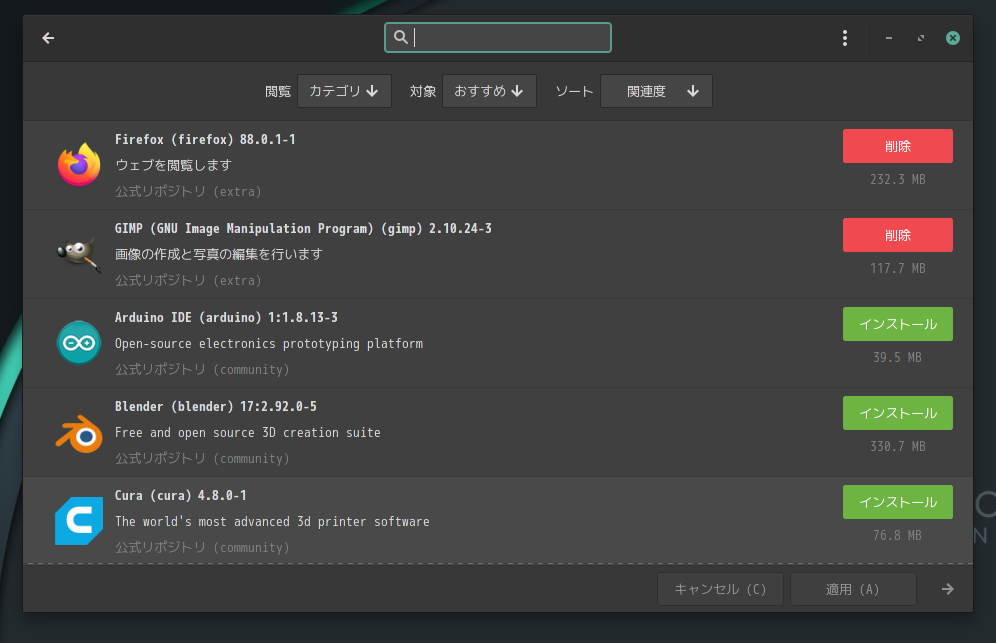Click Firefox's 公式リポジトリ (extra) label
The height and width of the screenshot is (643, 996).
point(188,191)
